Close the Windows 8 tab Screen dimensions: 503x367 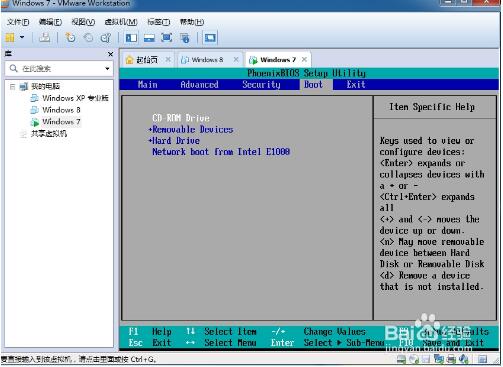(x=236, y=59)
